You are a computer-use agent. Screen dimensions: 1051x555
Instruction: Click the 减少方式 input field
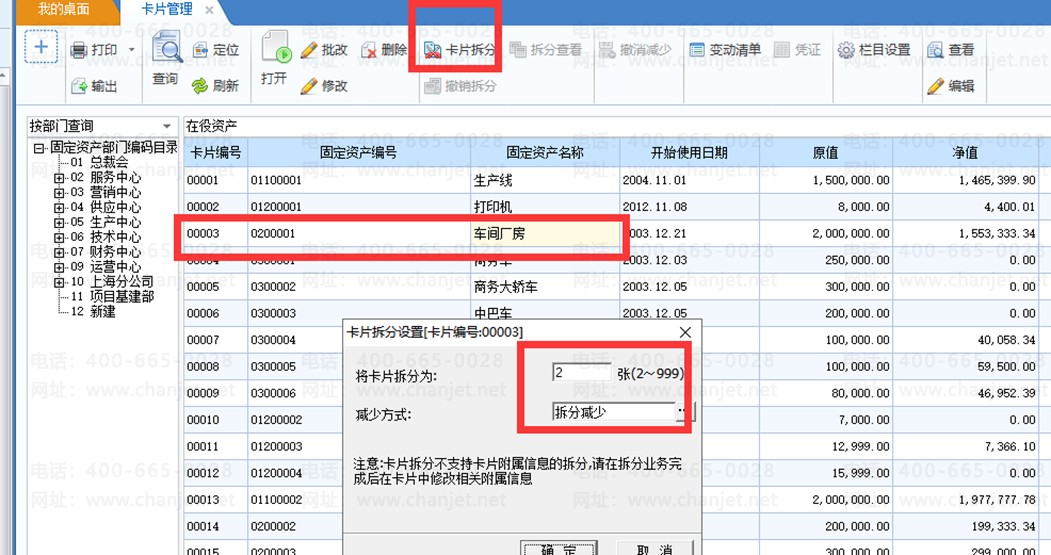(613, 412)
